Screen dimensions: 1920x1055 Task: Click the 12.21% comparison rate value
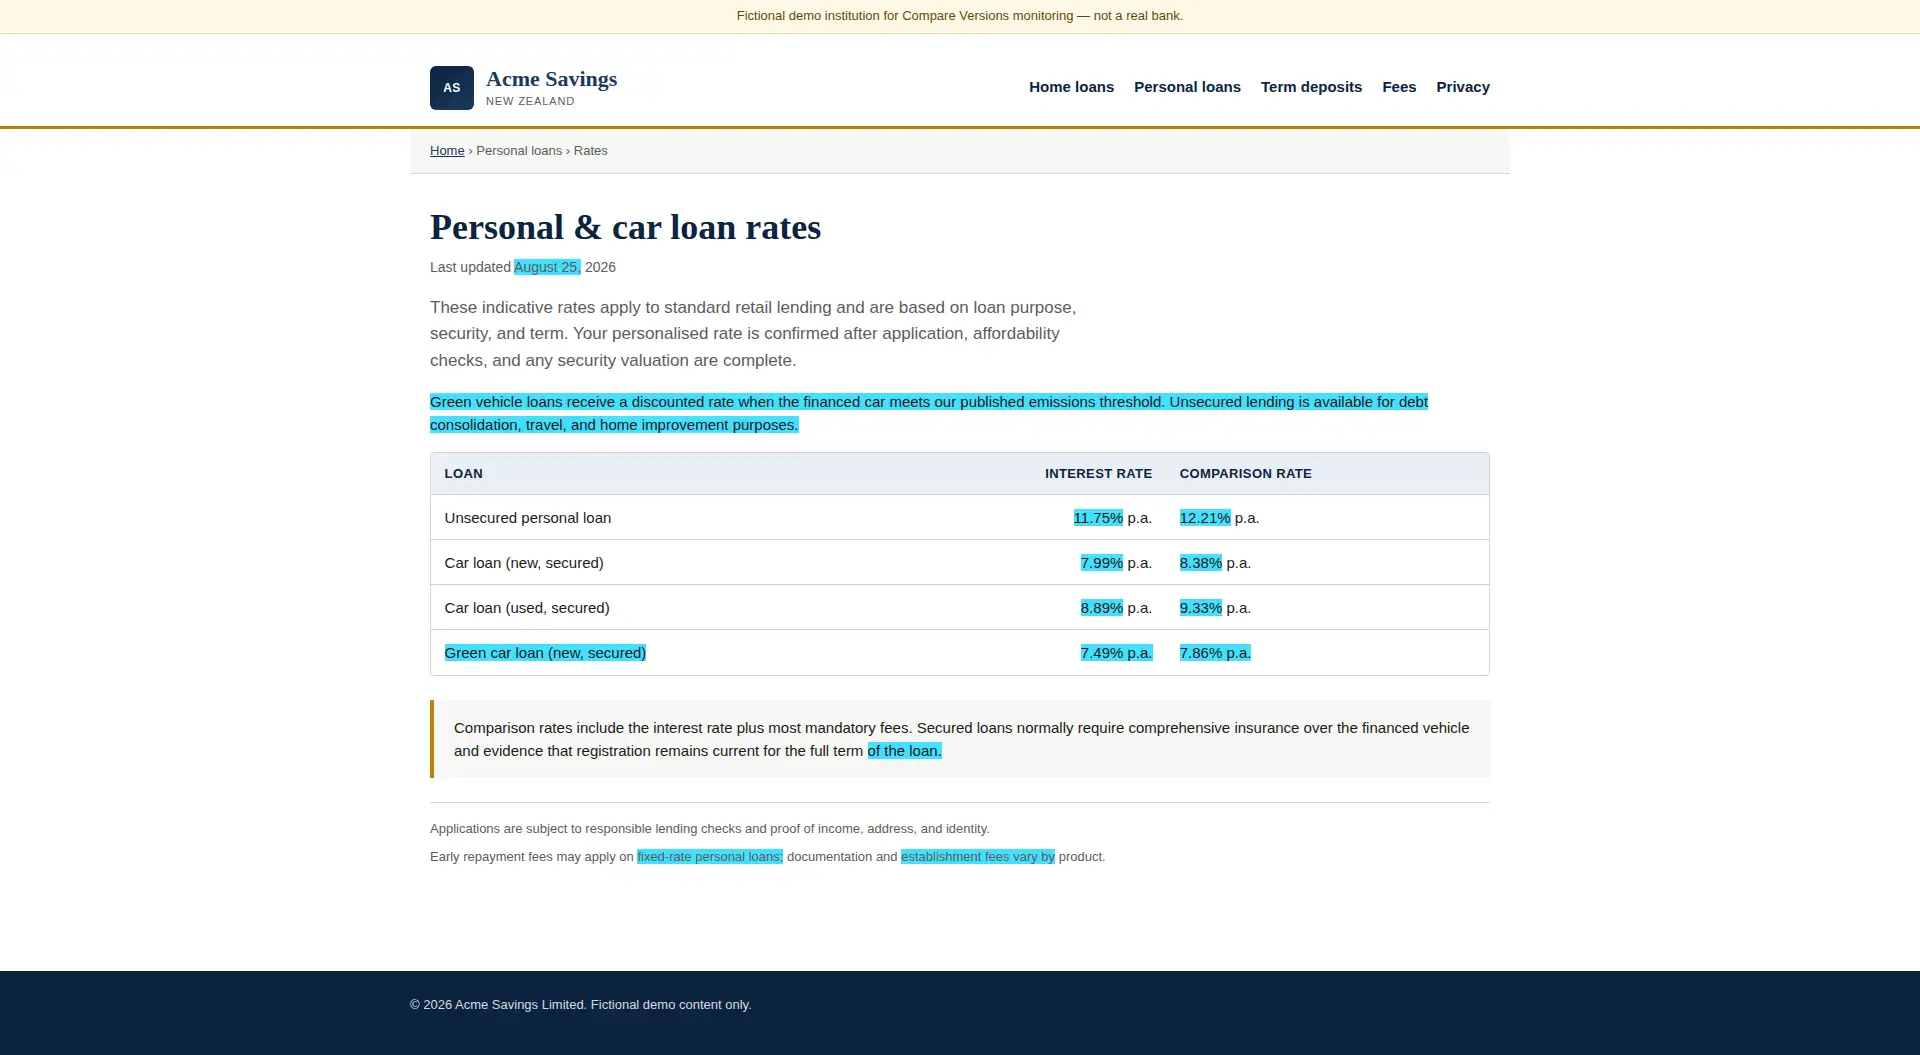1205,518
